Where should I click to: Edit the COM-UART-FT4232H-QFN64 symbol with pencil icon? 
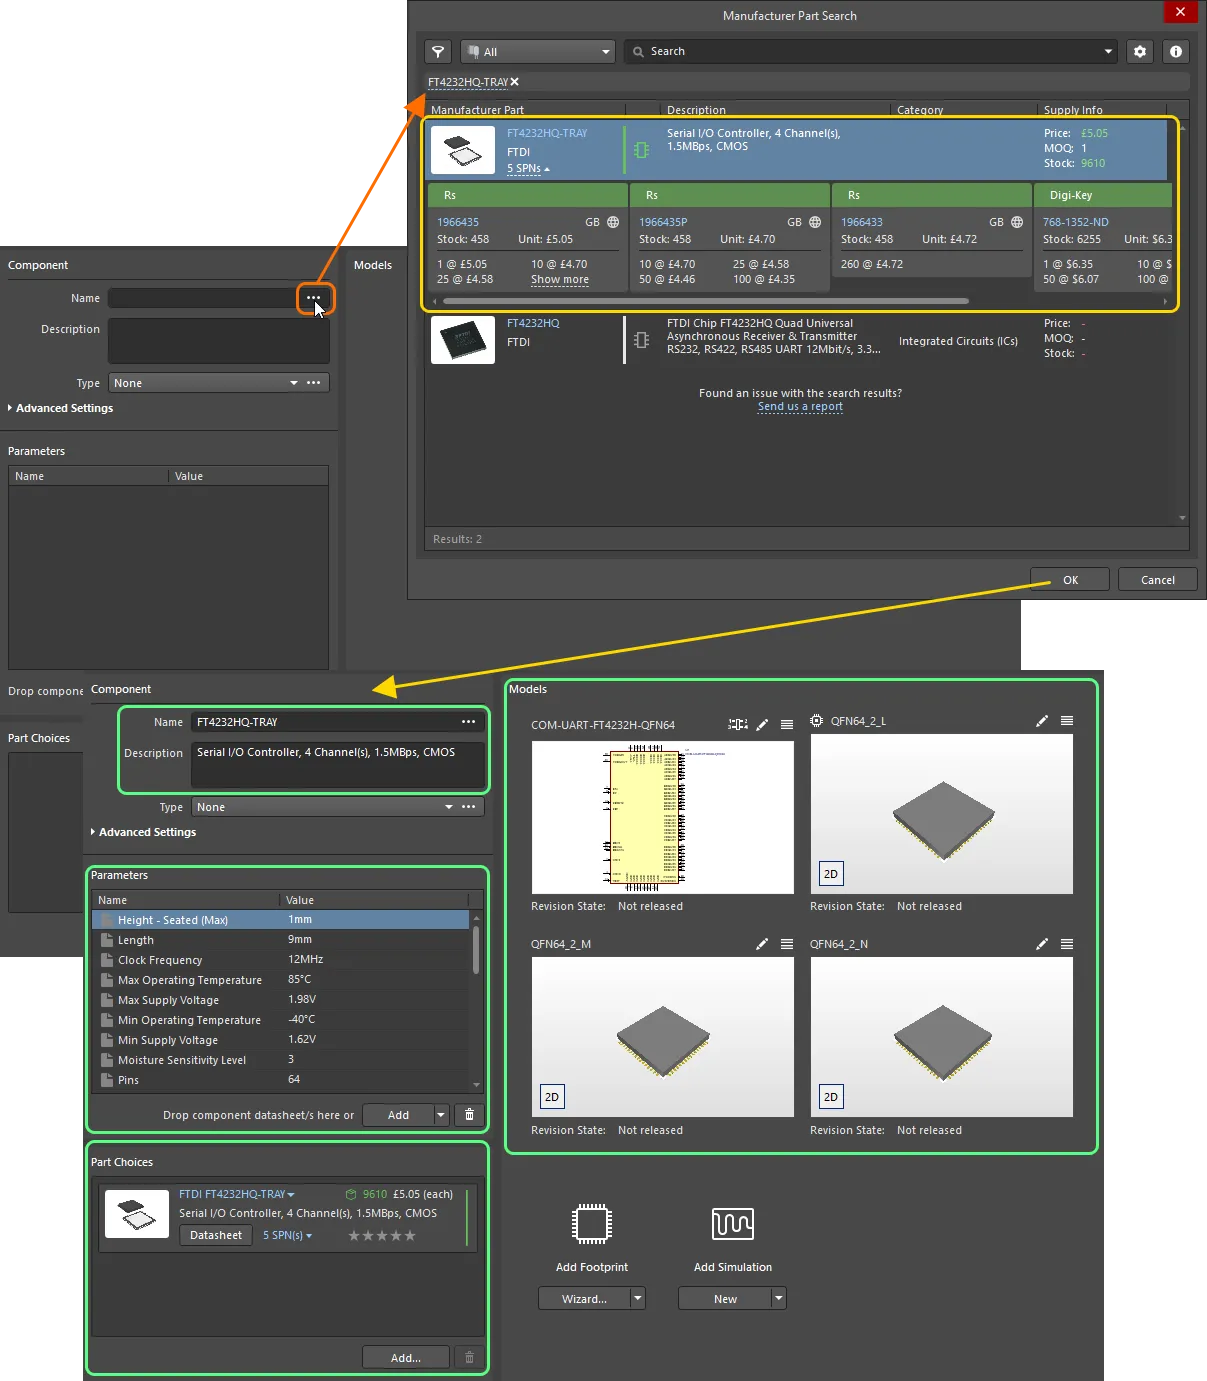pos(762,724)
